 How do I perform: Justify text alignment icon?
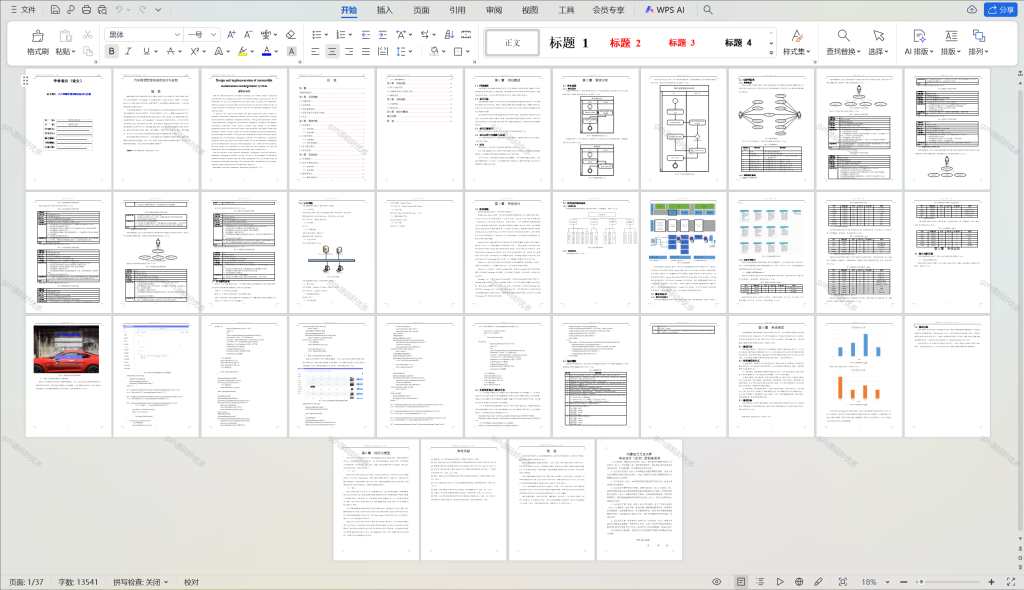tap(366, 51)
